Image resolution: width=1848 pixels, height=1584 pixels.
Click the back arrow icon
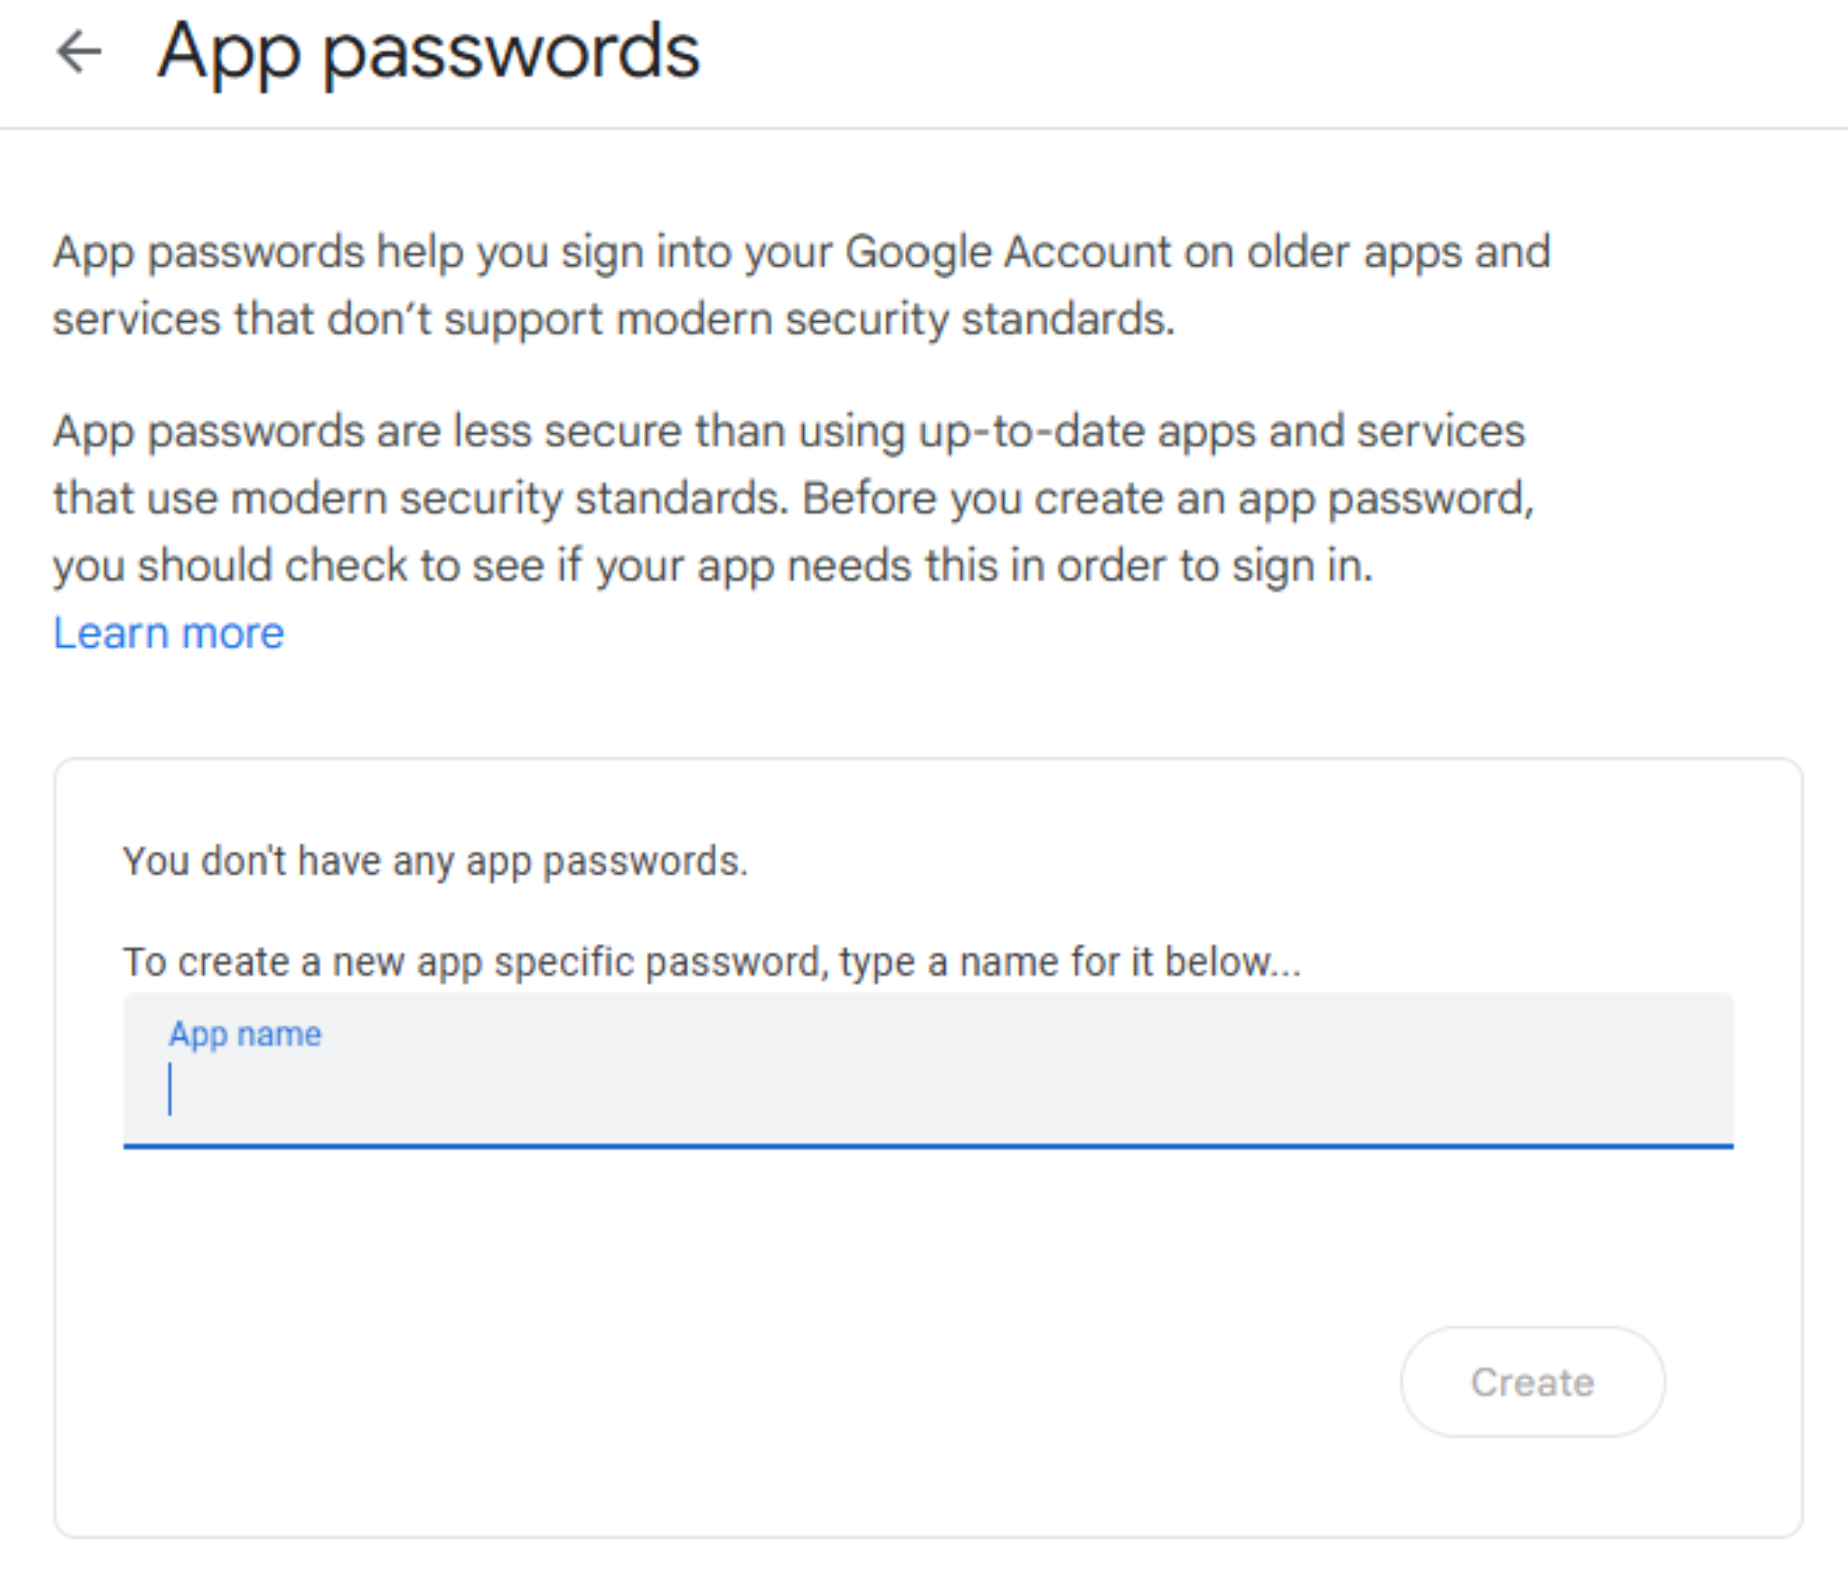[x=80, y=52]
